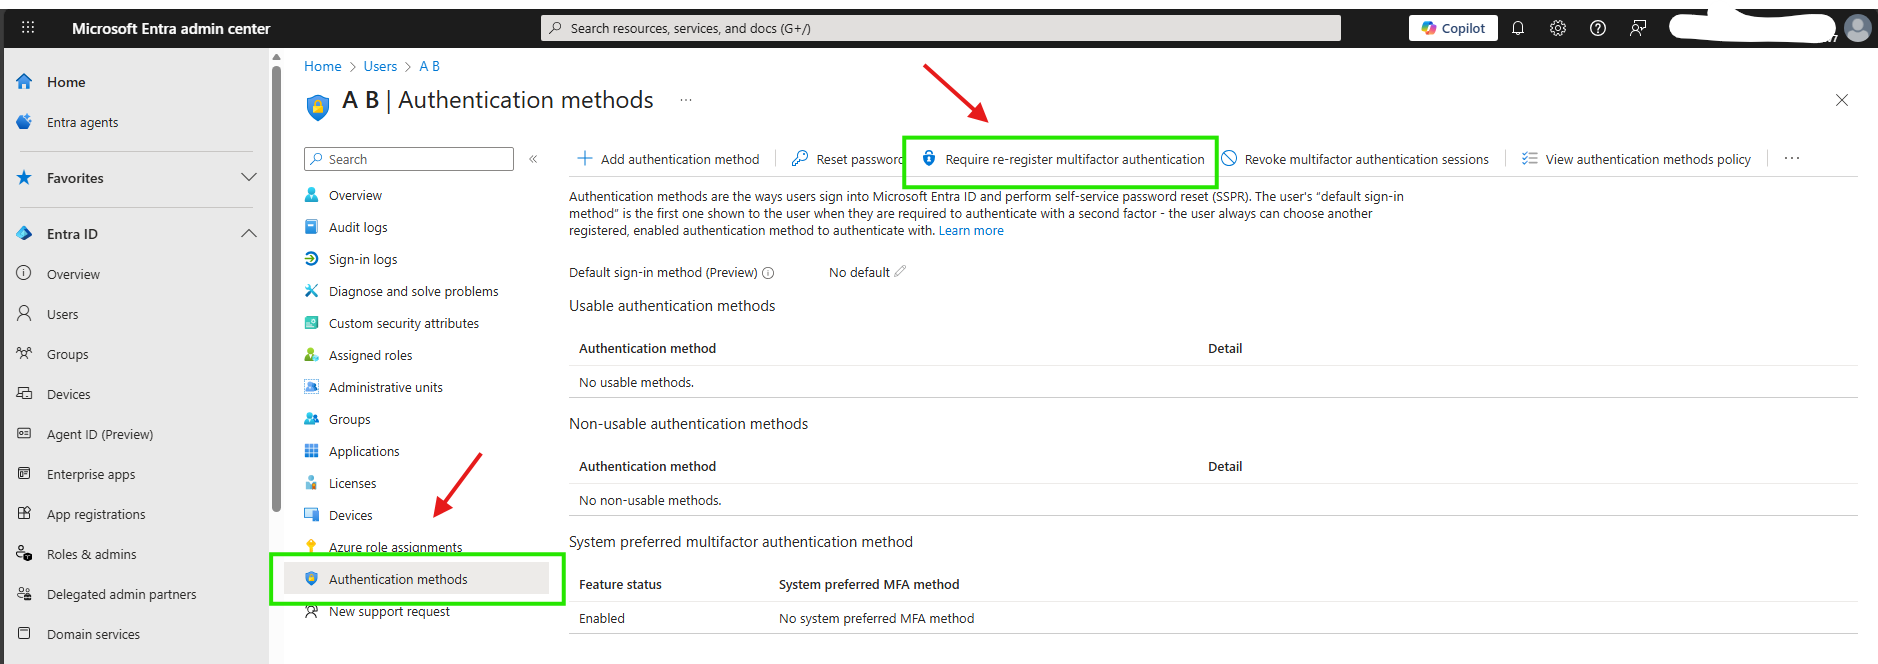Focus the user menu Search field
This screenshot has height=664, width=1878.
point(409,159)
